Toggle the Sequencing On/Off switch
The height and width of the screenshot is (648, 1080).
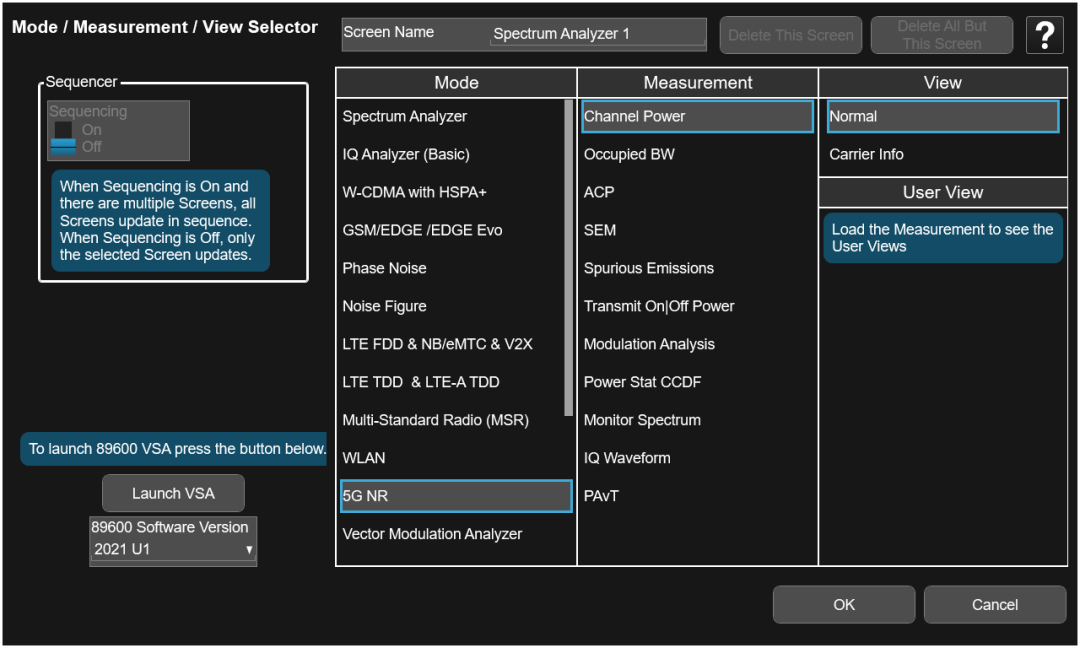tap(64, 138)
